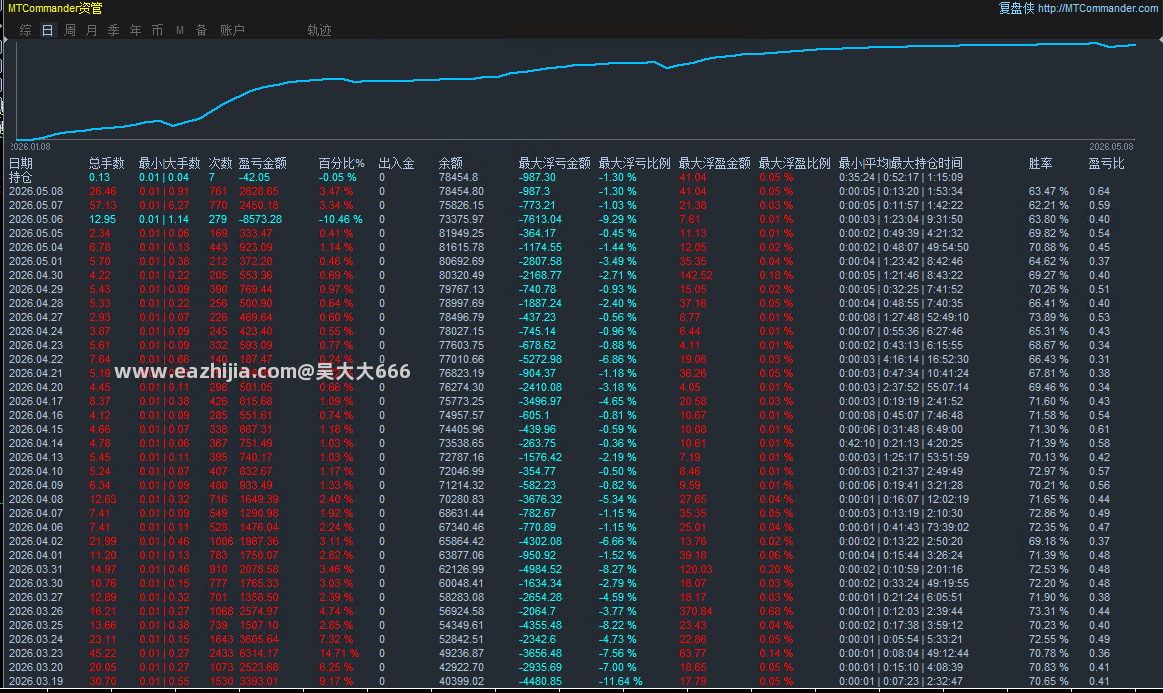Sort by the 总手数 column header
This screenshot has height=693, width=1163.
(x=107, y=163)
